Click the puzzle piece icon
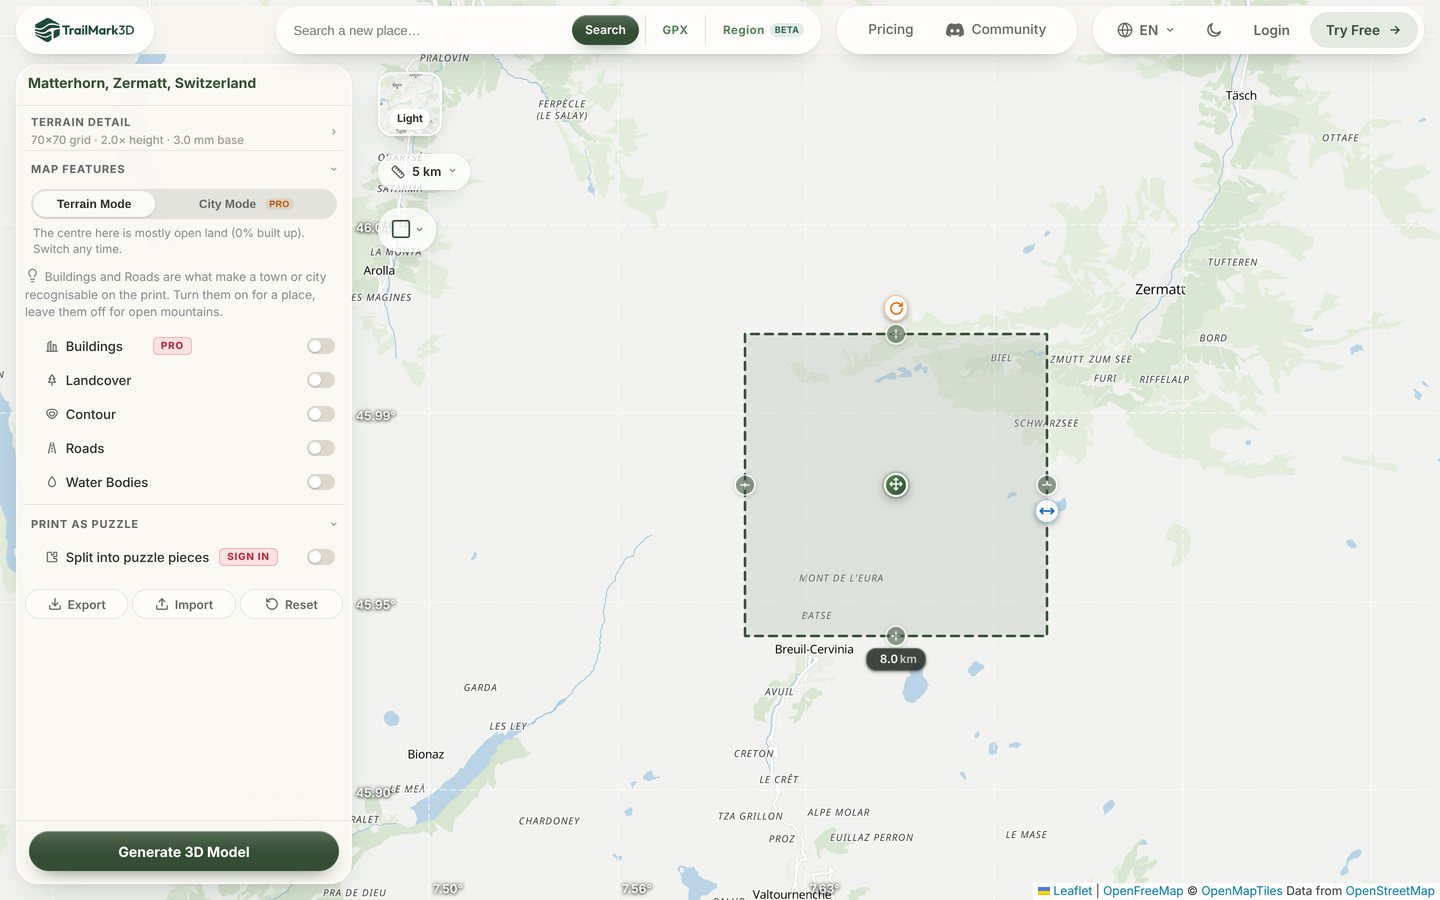The height and width of the screenshot is (900, 1440). [52, 557]
